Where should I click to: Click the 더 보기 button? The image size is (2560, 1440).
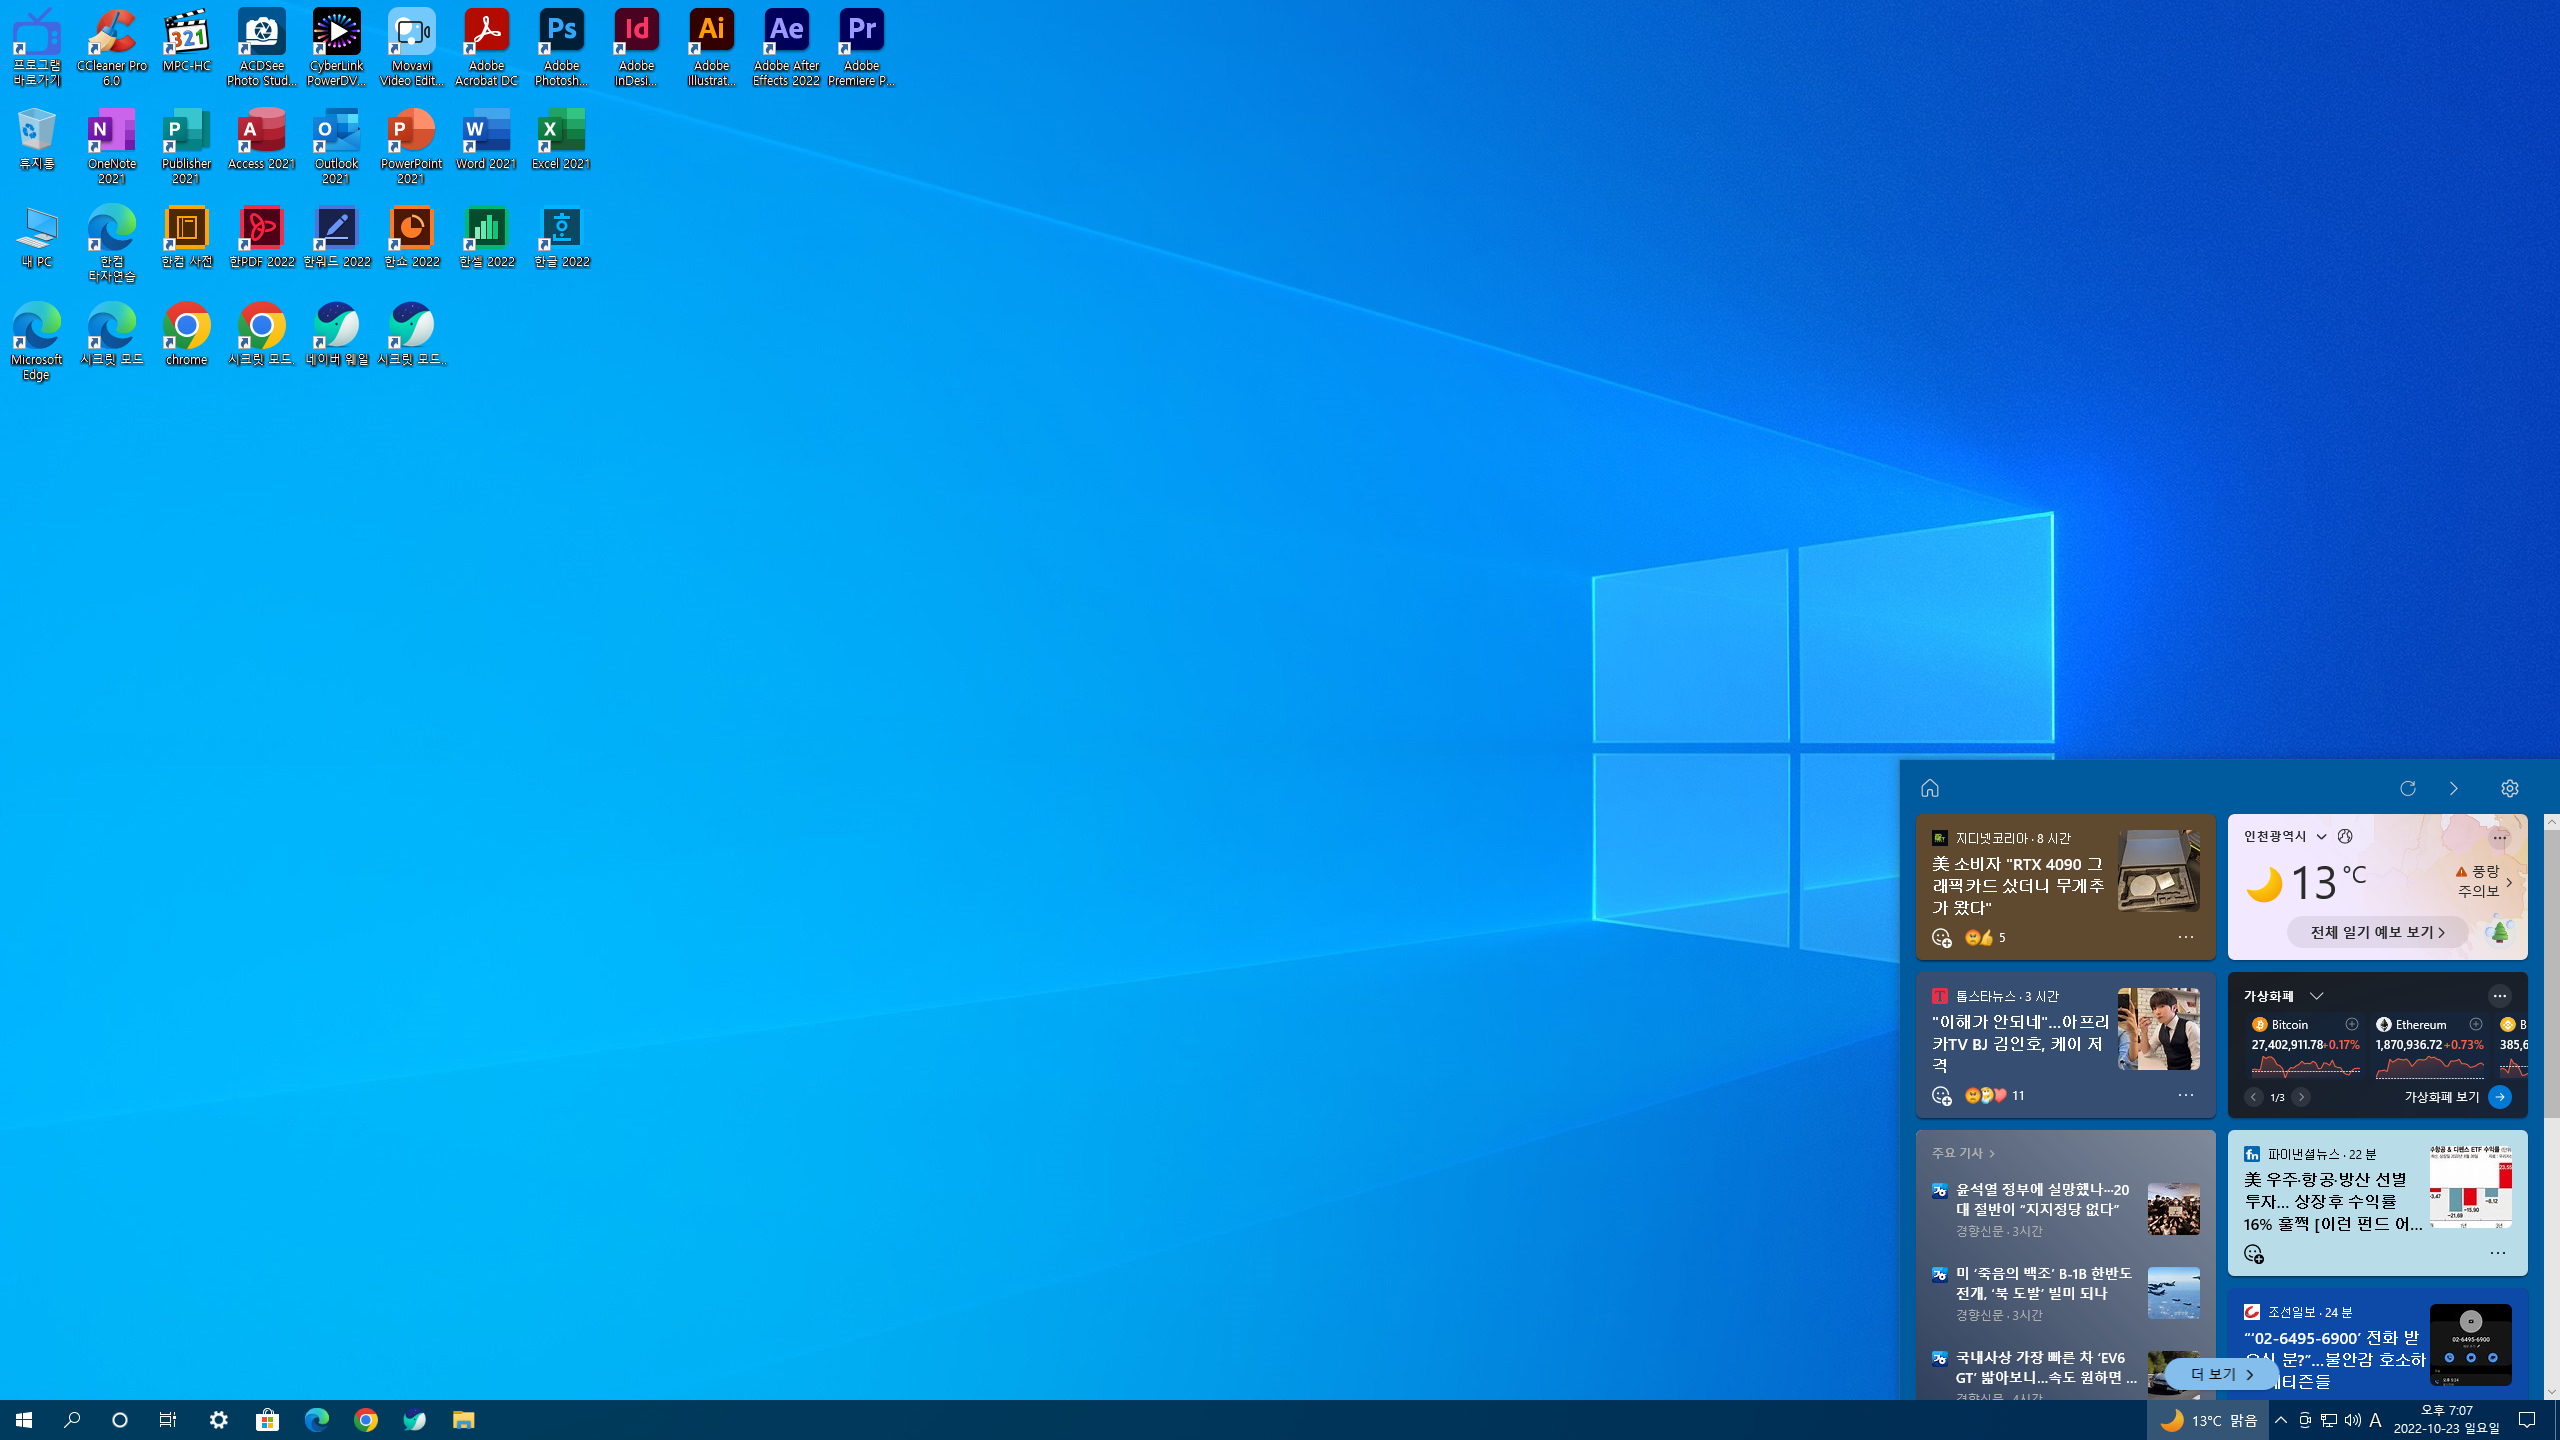click(2221, 1374)
